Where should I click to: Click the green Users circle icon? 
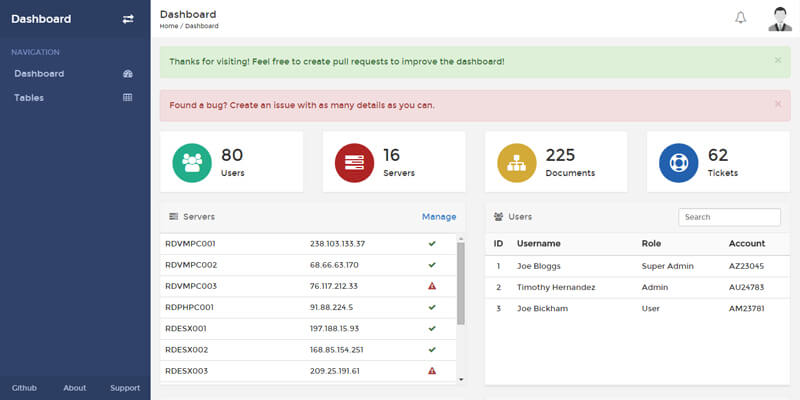pyautogui.click(x=193, y=163)
